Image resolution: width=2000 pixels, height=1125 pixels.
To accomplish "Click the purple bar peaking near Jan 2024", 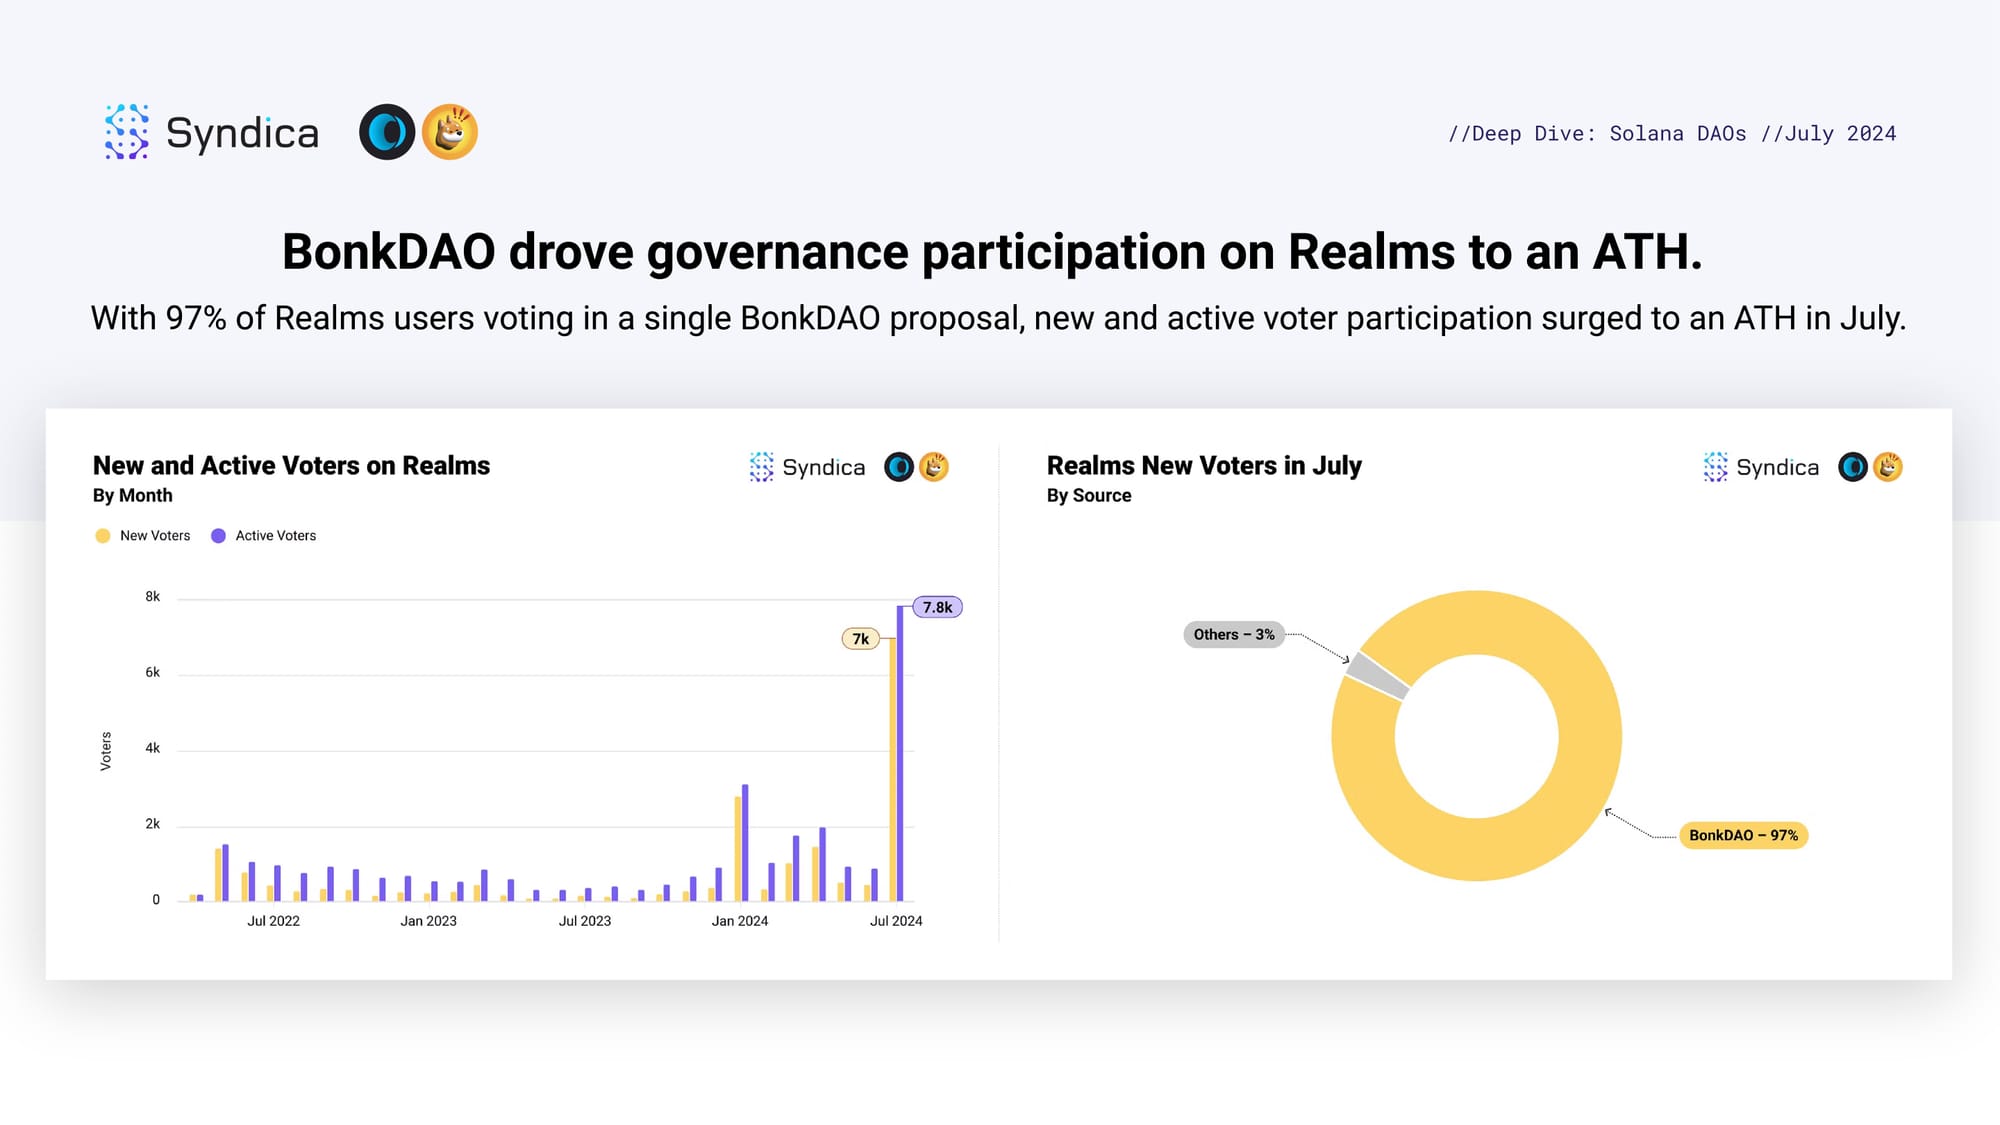I will tap(745, 843).
